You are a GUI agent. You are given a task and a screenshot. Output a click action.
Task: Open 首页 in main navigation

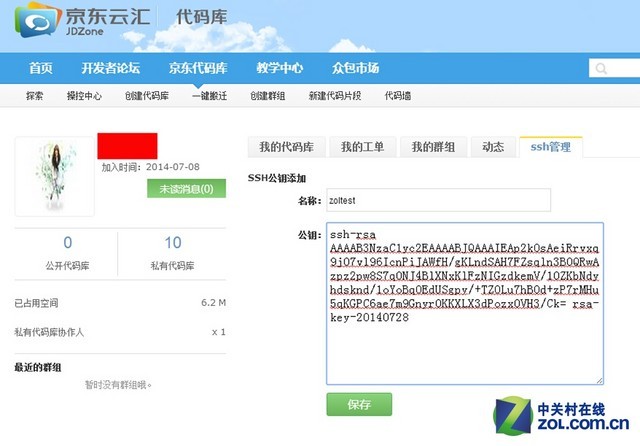click(40, 68)
